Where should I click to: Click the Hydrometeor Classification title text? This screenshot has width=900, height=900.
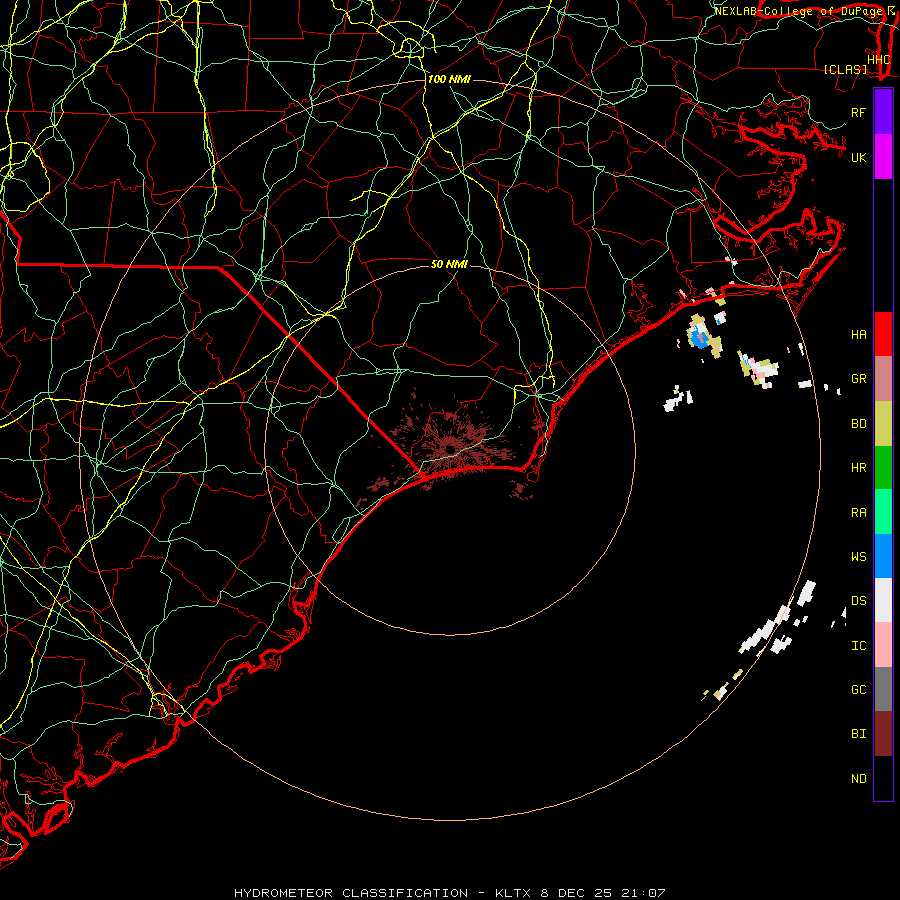pyautogui.click(x=351, y=893)
